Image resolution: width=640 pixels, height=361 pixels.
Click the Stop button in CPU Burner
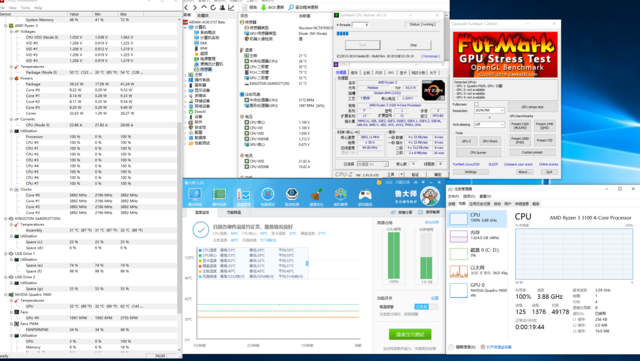tap(413, 45)
